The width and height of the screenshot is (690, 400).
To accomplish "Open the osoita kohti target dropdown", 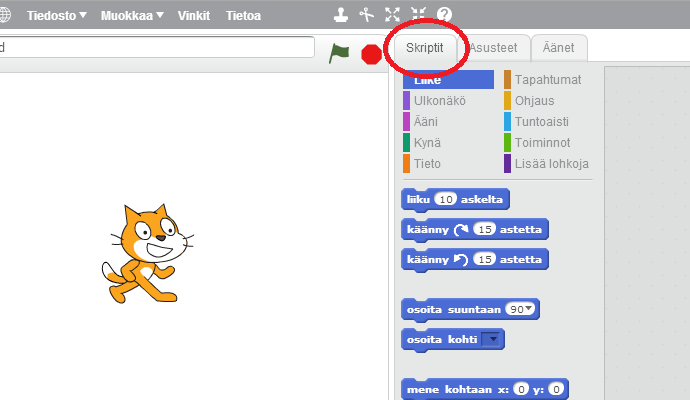I will click(x=491, y=340).
